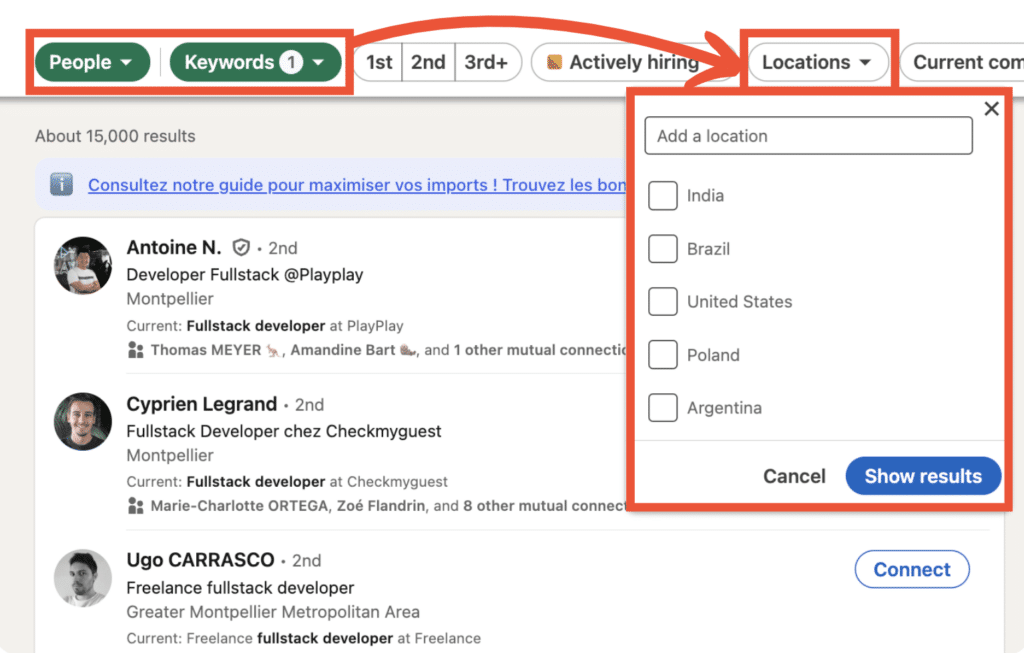Check the India location checkbox
1024x653 pixels.
[x=663, y=196]
